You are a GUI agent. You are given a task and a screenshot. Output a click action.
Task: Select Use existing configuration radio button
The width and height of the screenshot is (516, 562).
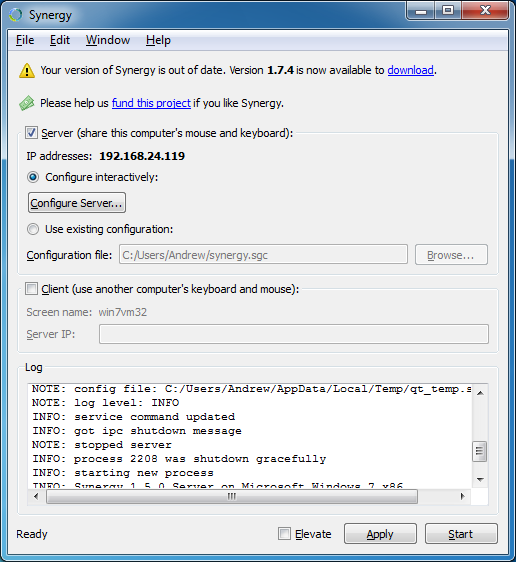[33, 229]
